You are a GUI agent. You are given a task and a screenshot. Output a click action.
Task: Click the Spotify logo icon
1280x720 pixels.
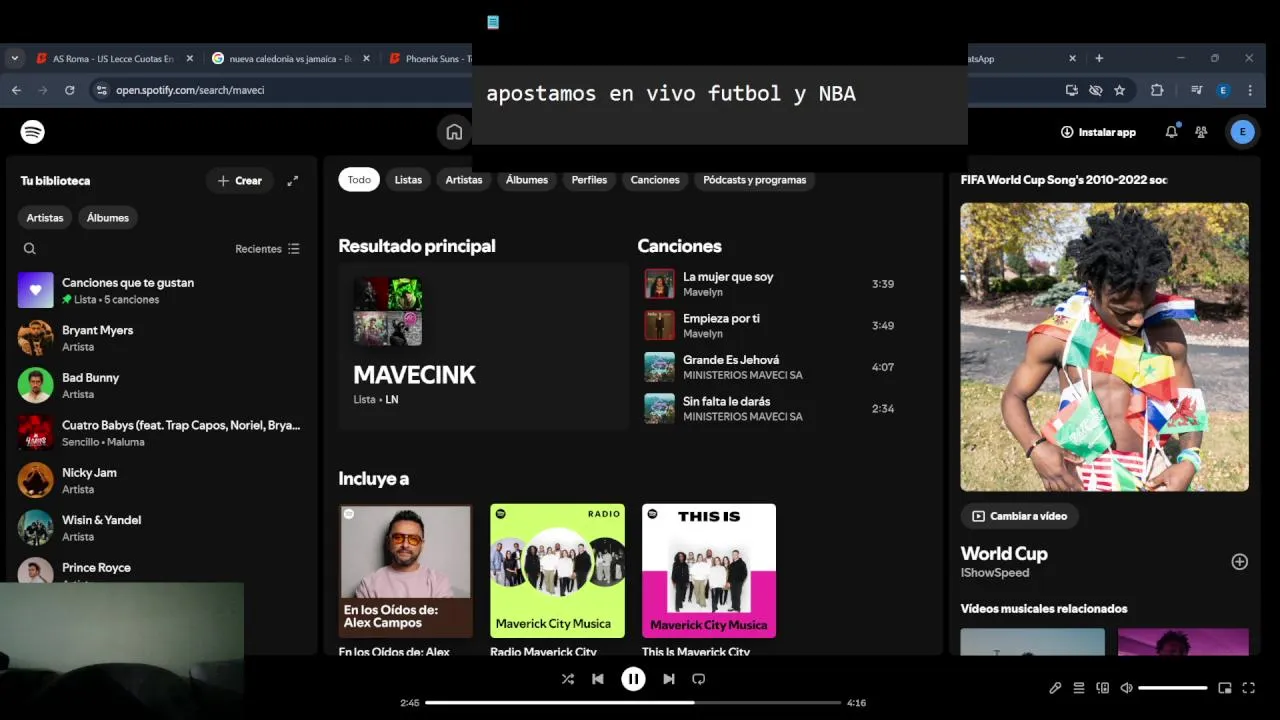click(33, 132)
